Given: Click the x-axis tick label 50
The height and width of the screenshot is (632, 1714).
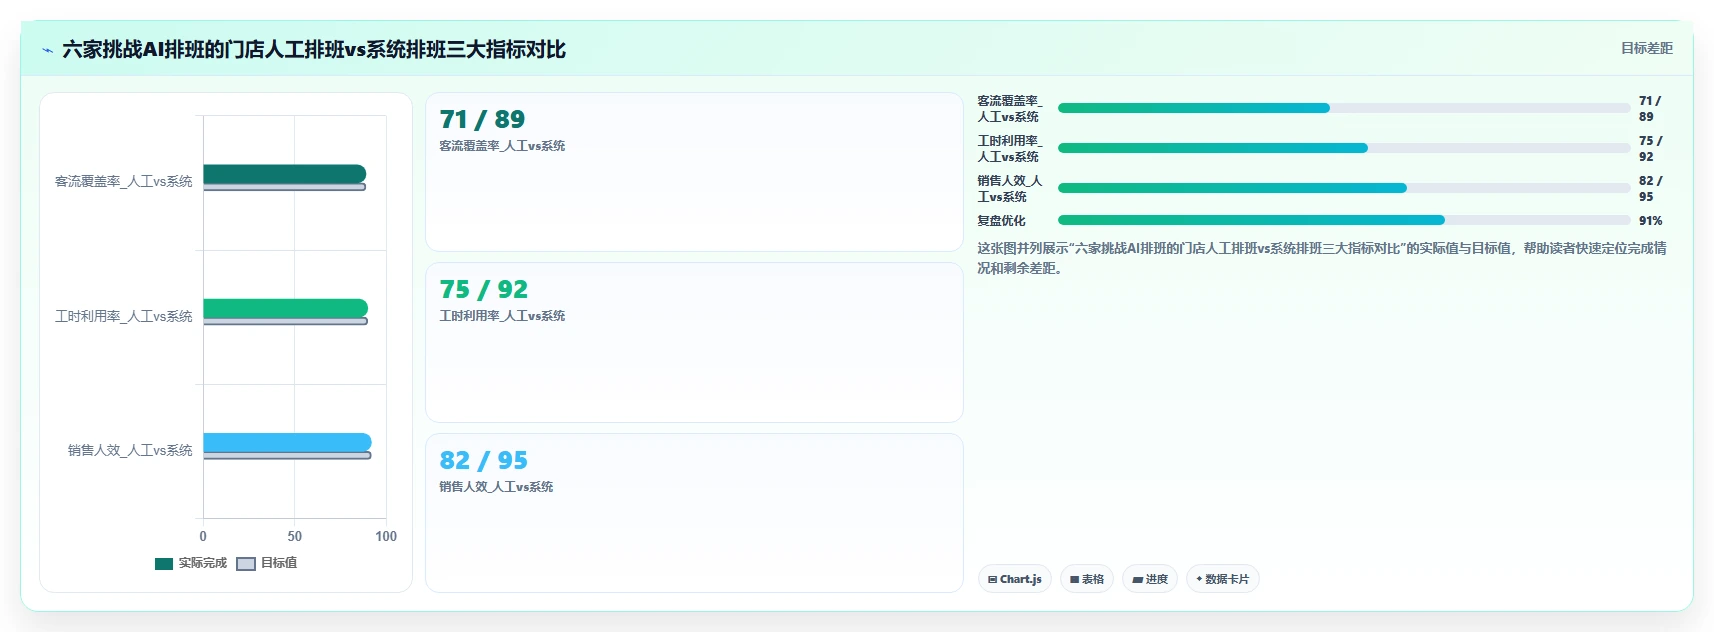Looking at the screenshot, I should point(295,536).
